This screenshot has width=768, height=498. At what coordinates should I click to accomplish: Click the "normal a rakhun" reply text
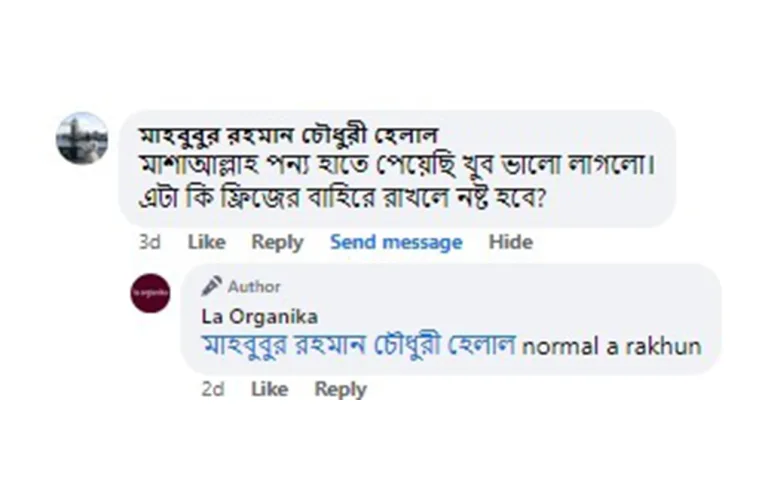pyautogui.click(x=612, y=347)
